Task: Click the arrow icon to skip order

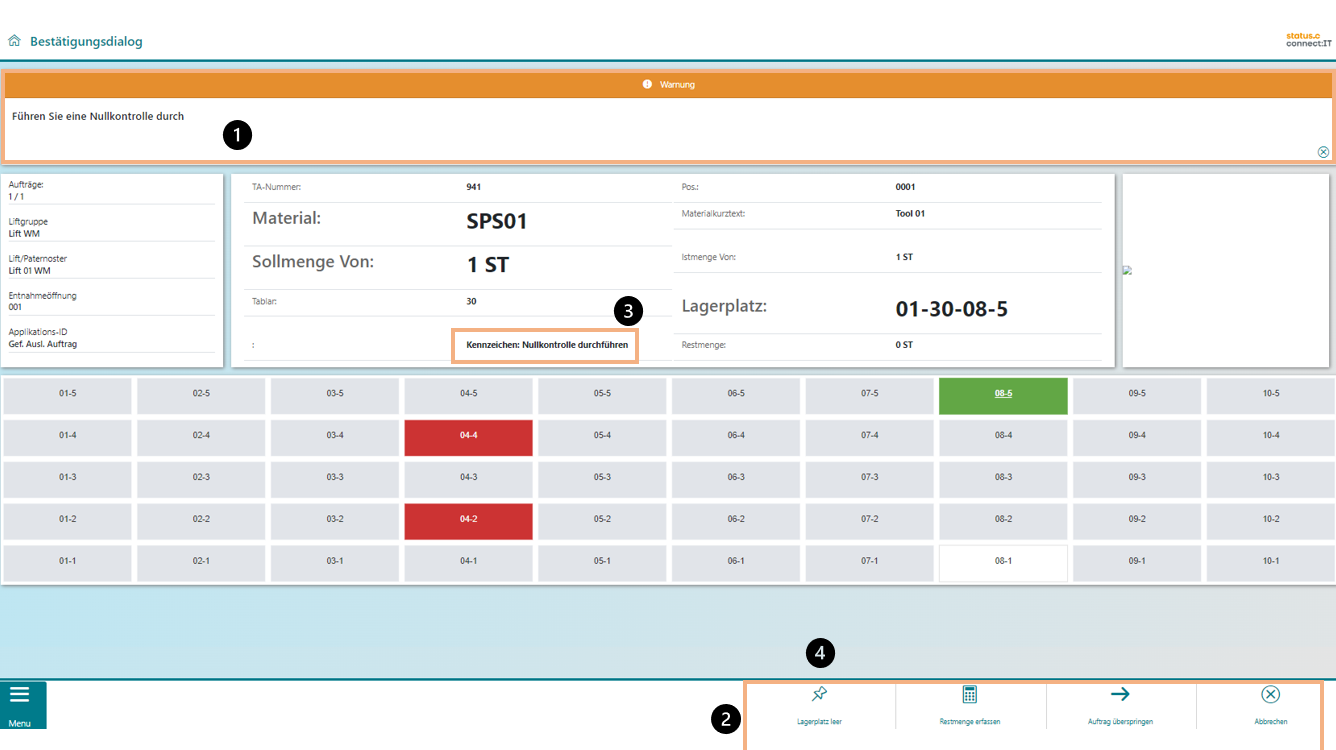Action: 1120,694
